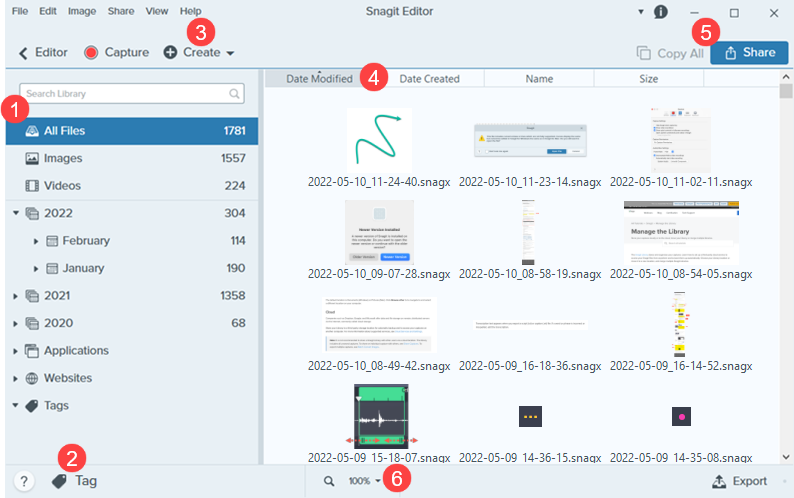Screen dimensions: 794x498
Task: Click the Images picture icon
Action: tap(32, 159)
